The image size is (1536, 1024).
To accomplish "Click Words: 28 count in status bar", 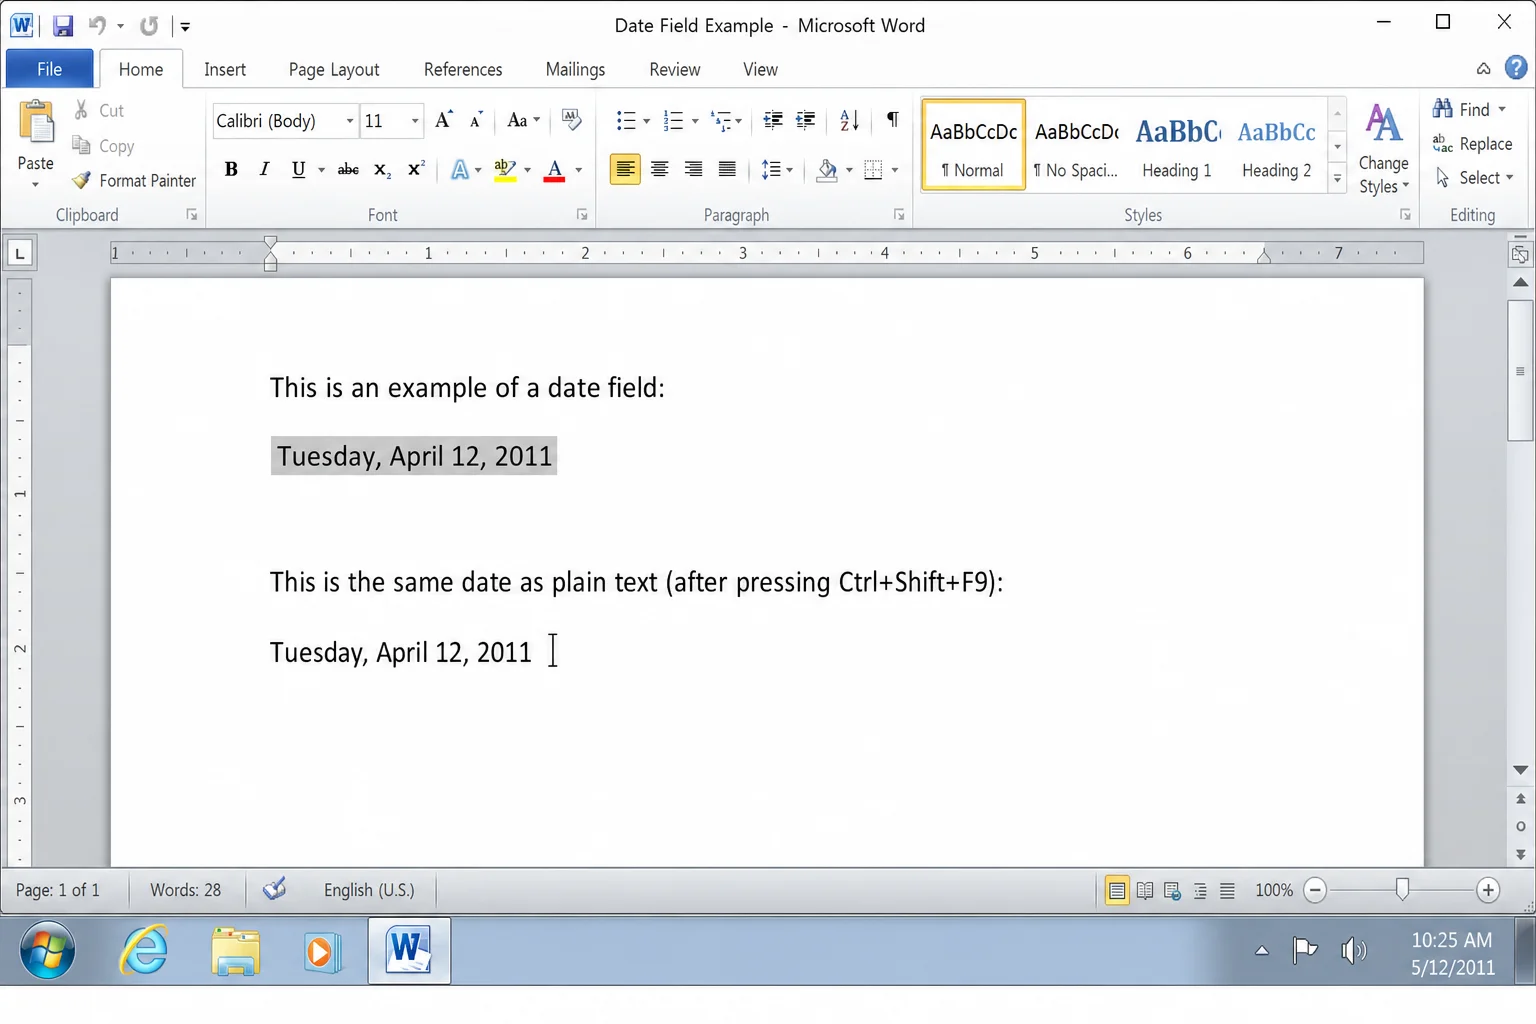I will pos(185,890).
